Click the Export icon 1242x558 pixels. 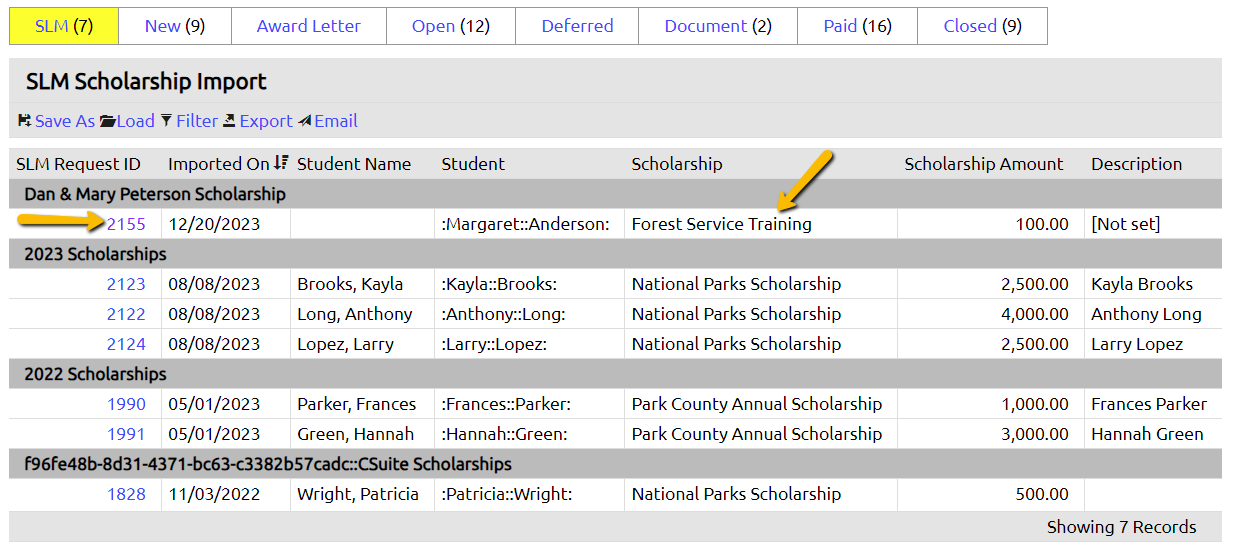[x=229, y=121]
